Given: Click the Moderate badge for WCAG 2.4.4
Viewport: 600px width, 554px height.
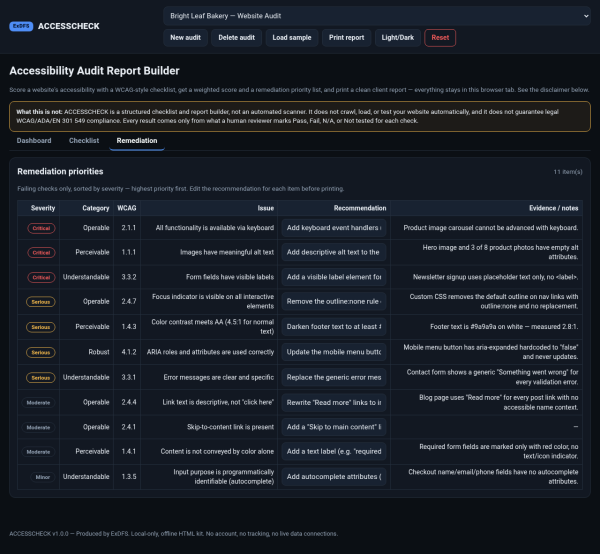Looking at the screenshot, I should pos(38,403).
